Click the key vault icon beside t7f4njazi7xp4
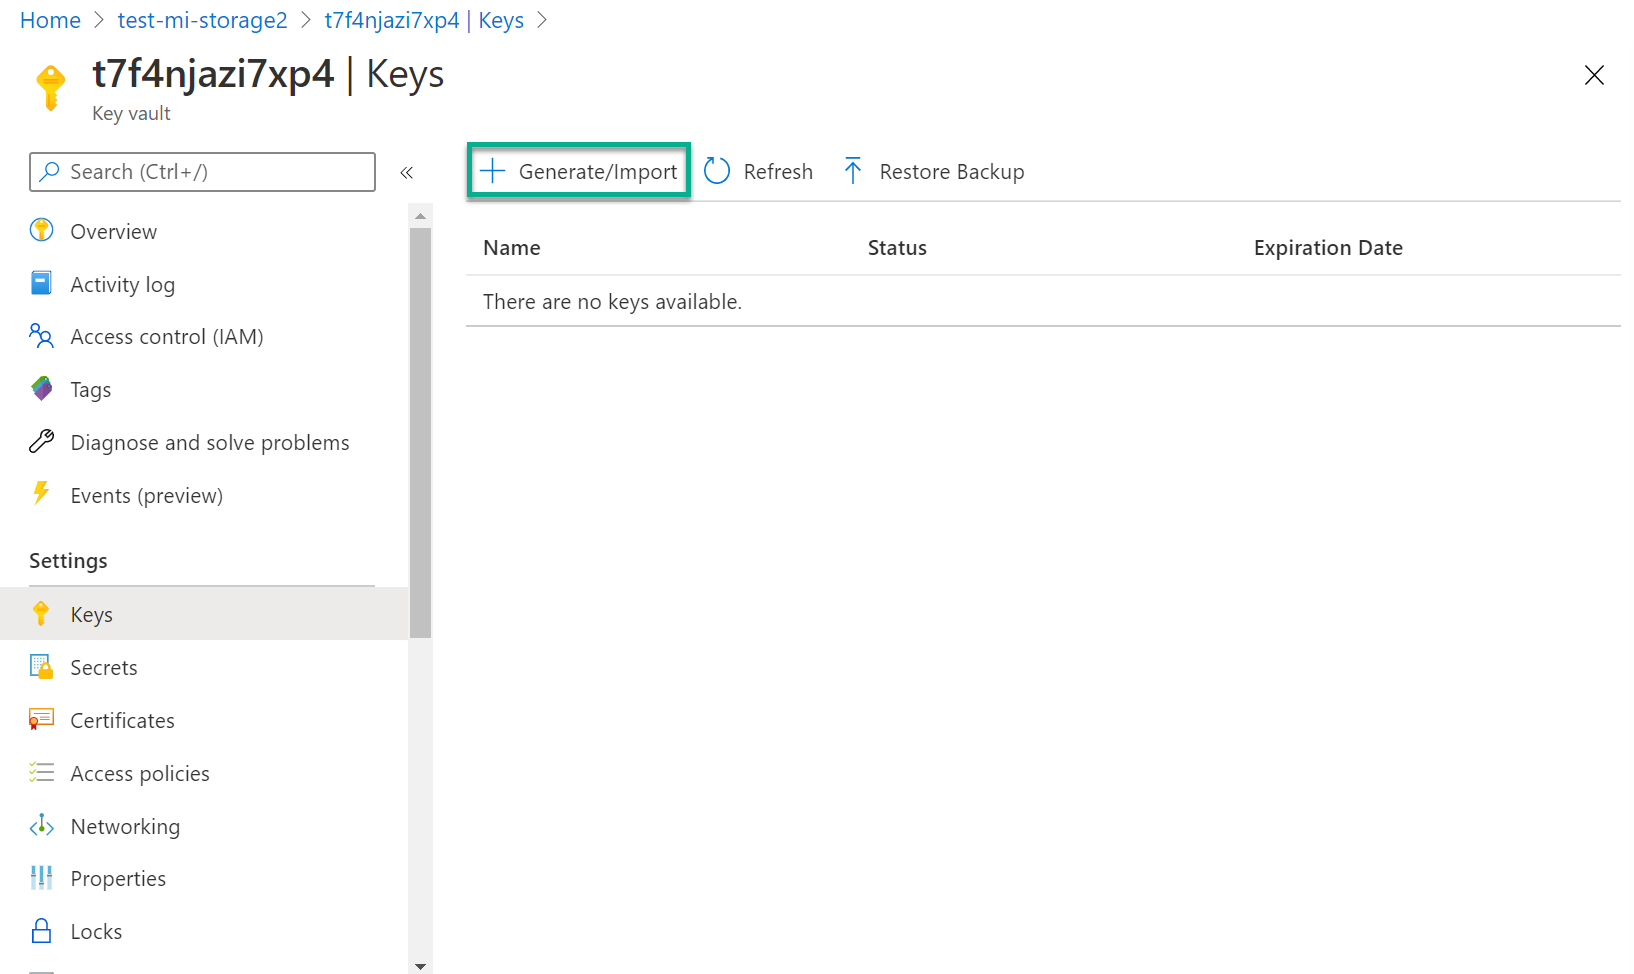1634x974 pixels. (49, 88)
